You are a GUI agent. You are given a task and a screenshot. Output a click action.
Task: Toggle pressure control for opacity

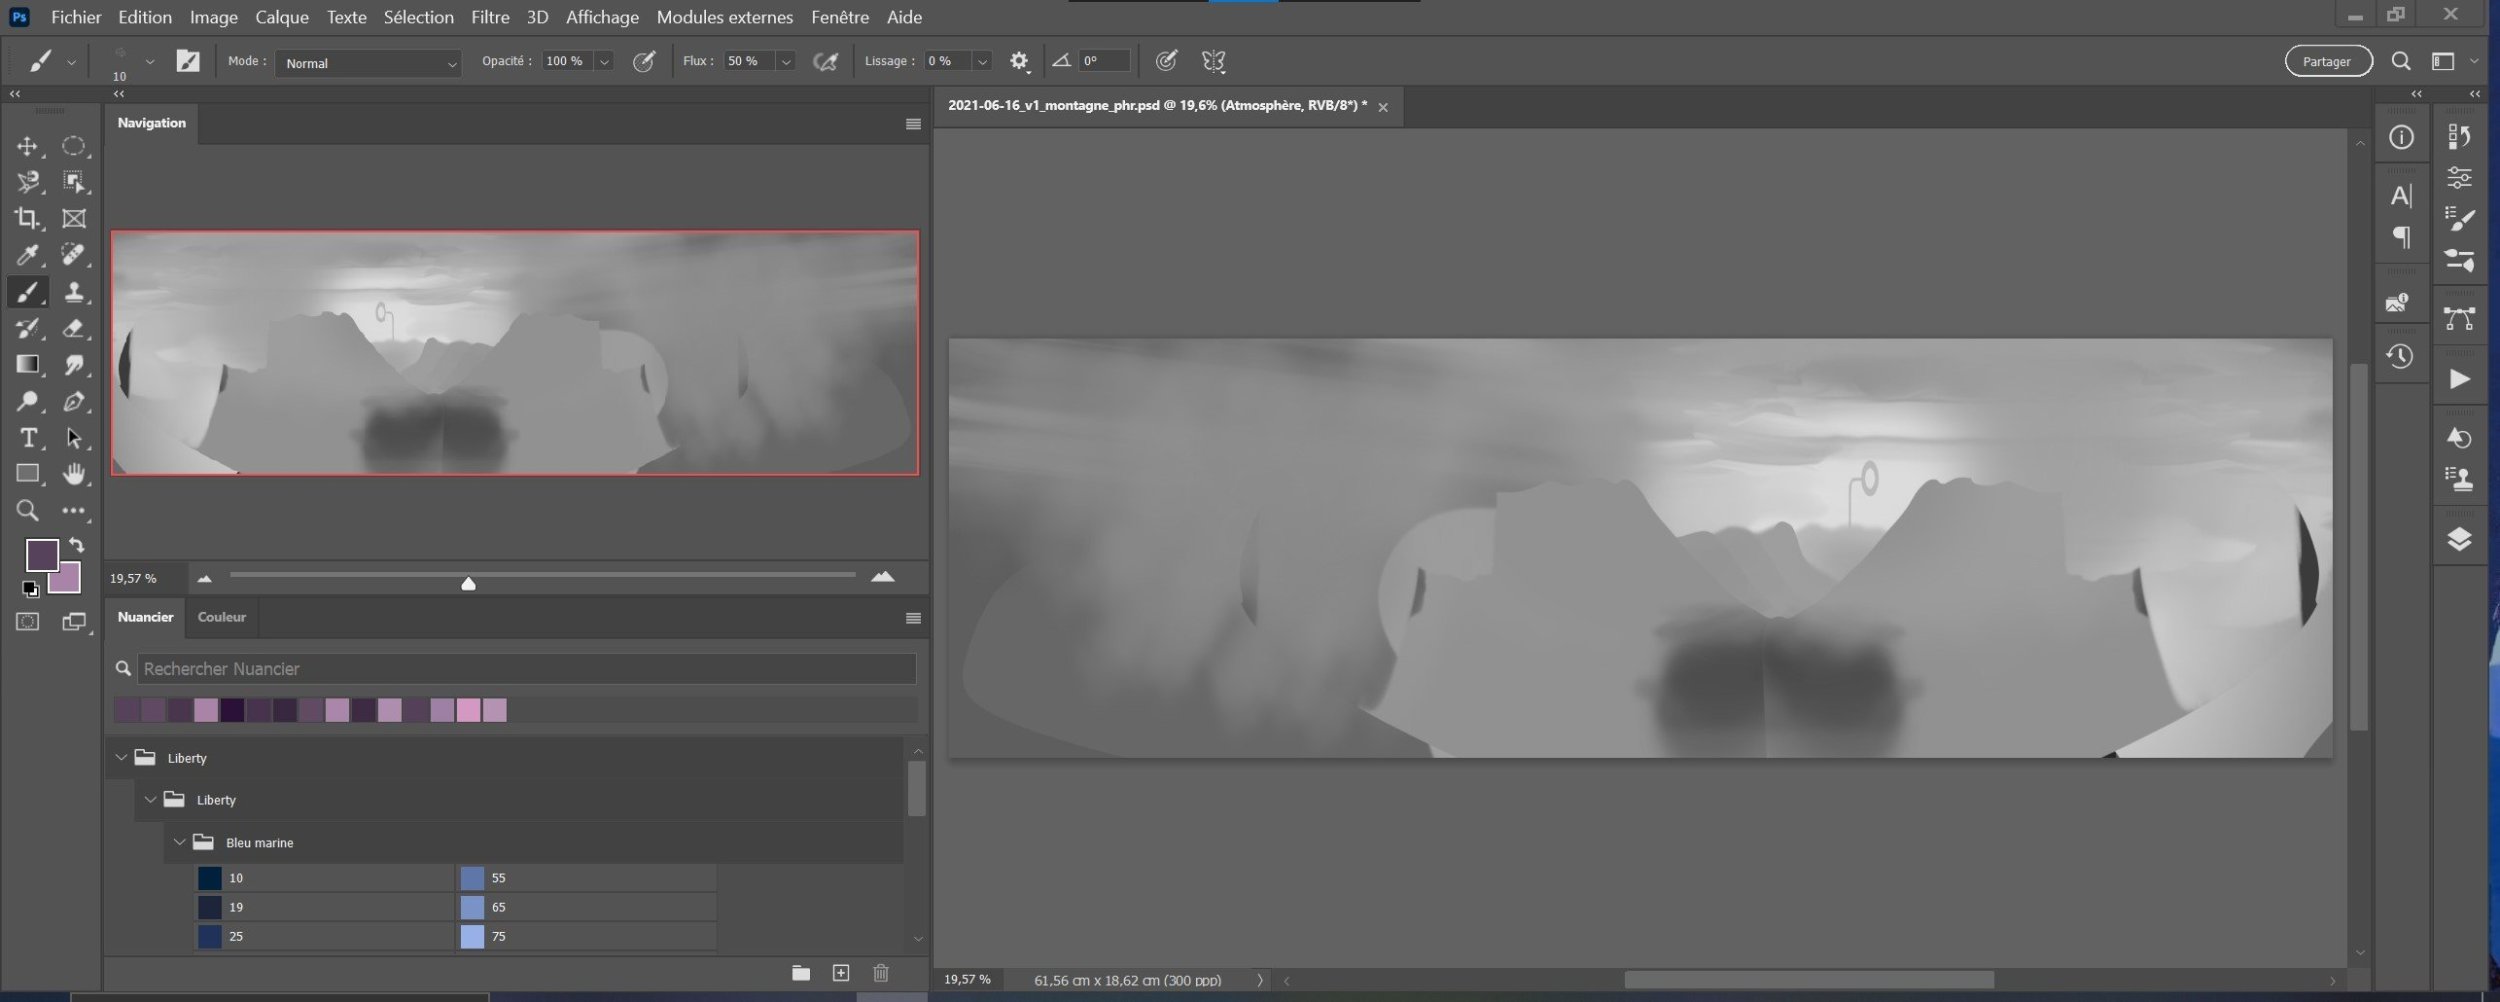tap(645, 62)
